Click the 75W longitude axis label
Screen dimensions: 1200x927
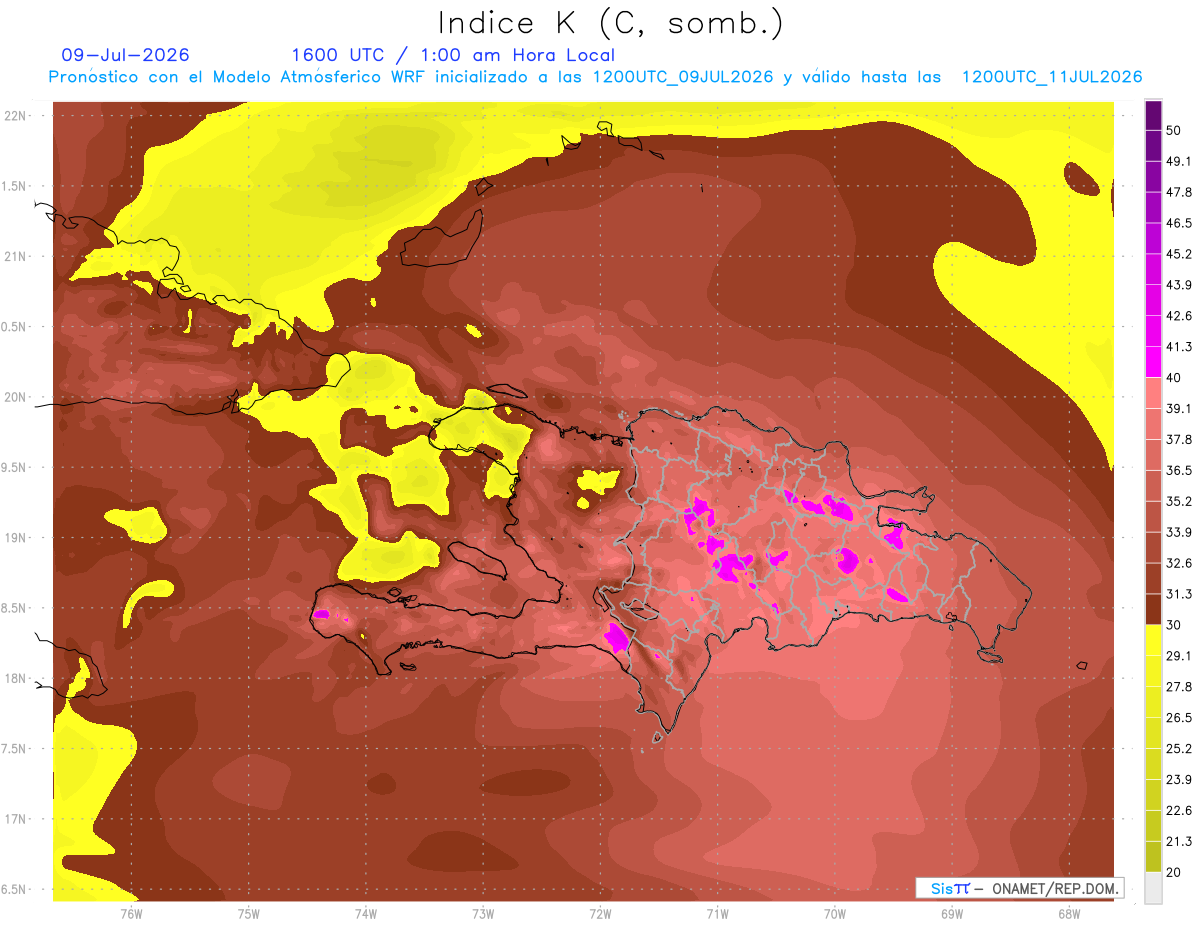tap(249, 913)
